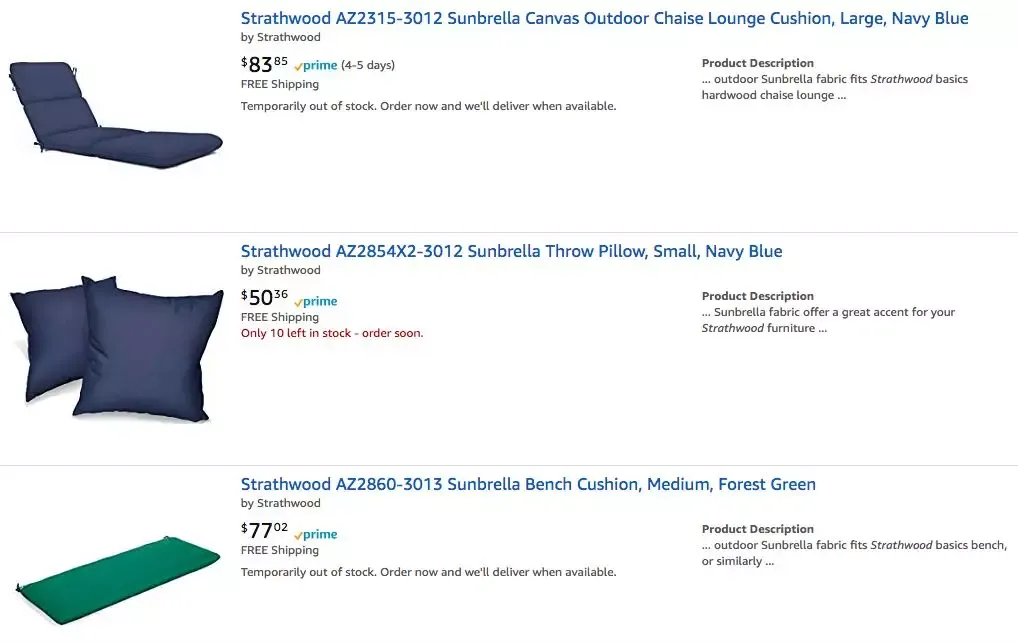Viewport: 1018px width, 642px height.
Task: Click "by Strathwood" under the bench cushion
Action: (x=281, y=503)
